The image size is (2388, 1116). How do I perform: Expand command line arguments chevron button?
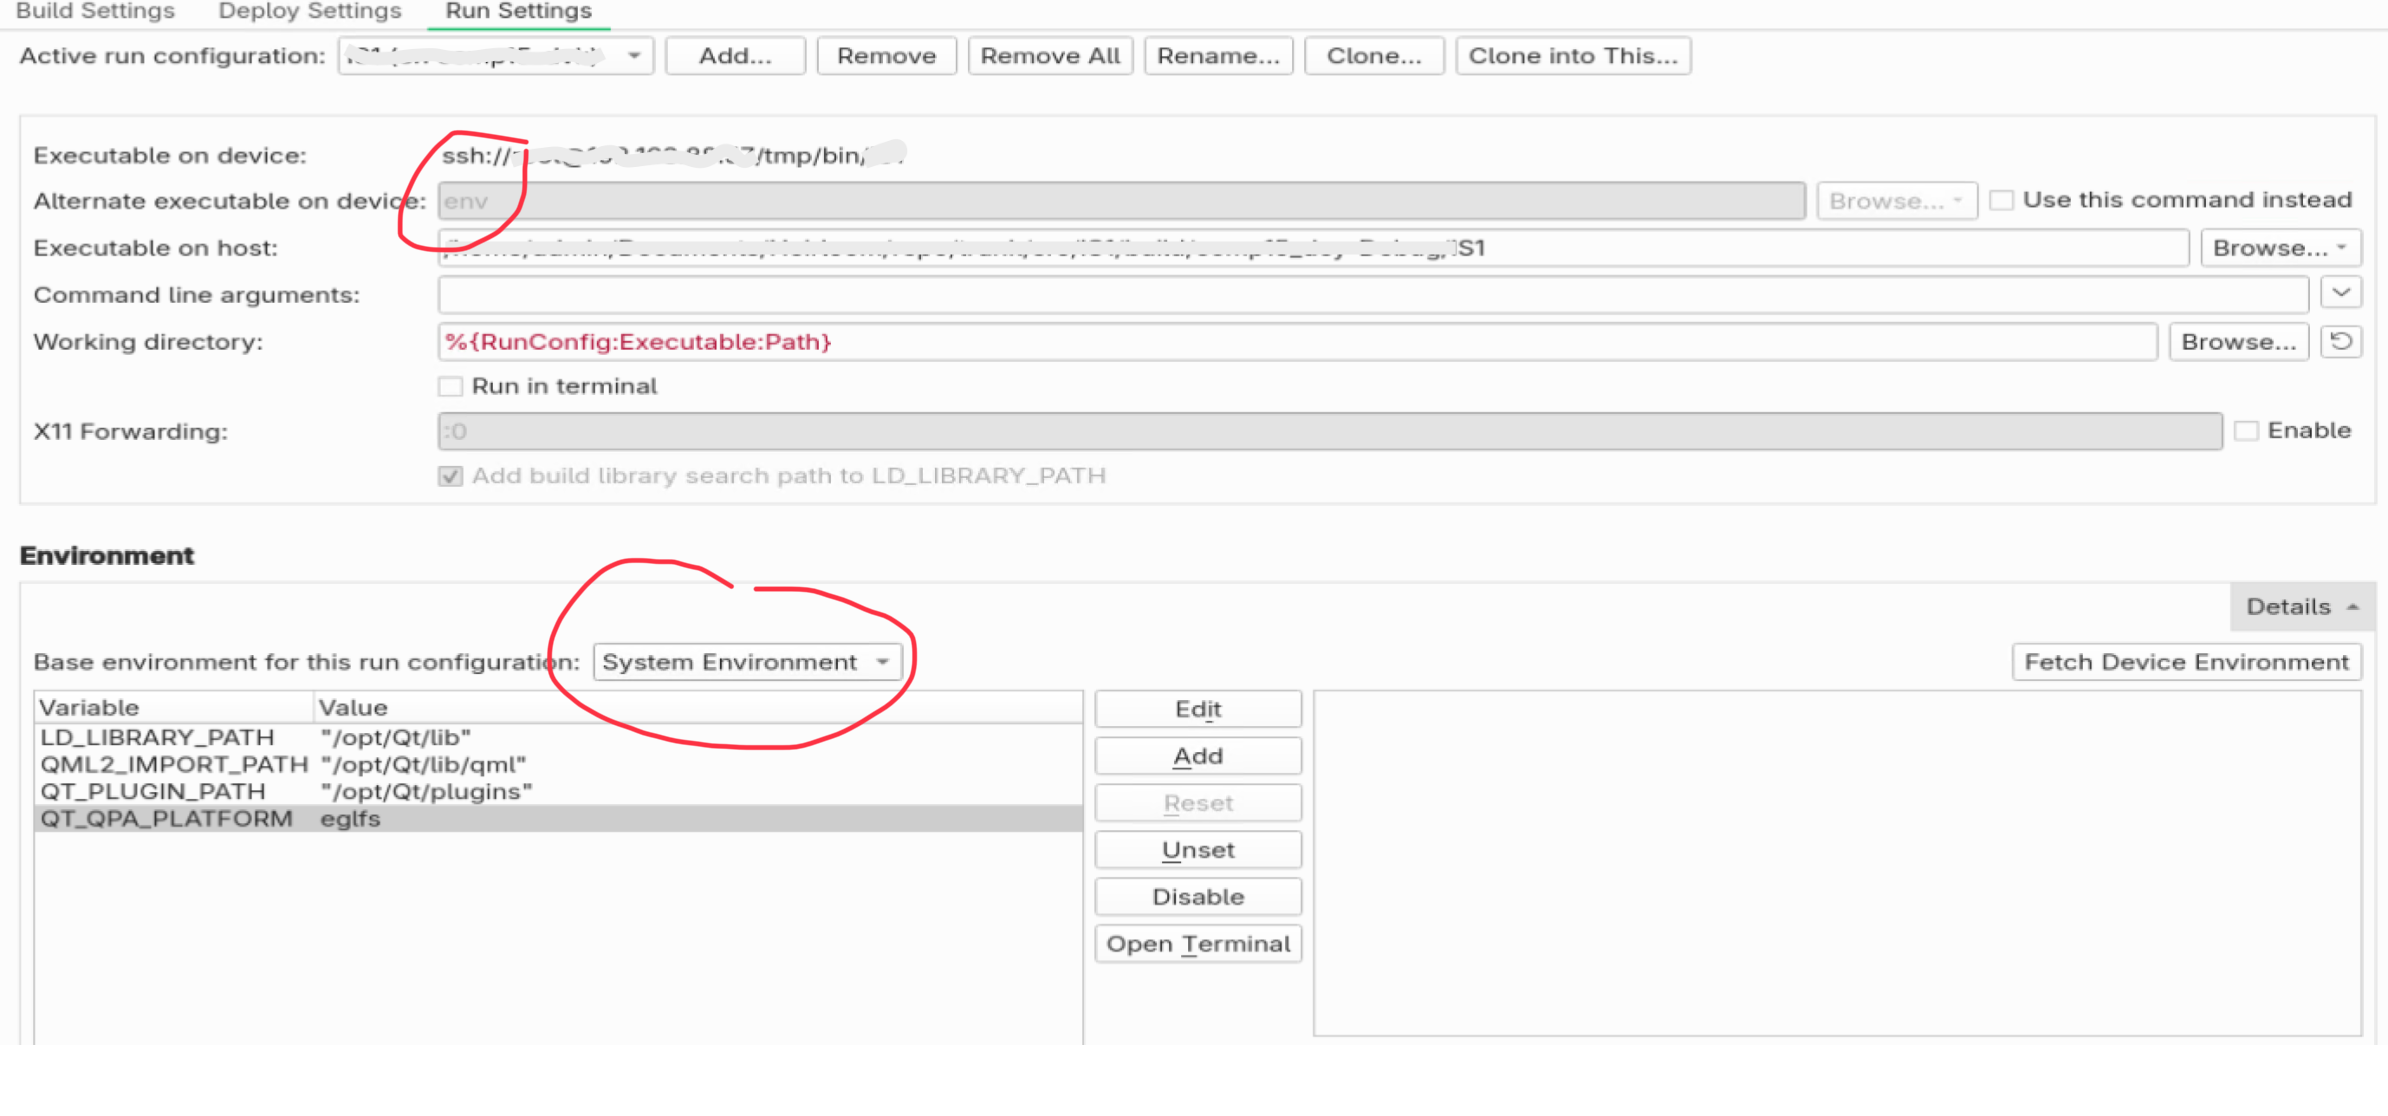pyautogui.click(x=2341, y=293)
